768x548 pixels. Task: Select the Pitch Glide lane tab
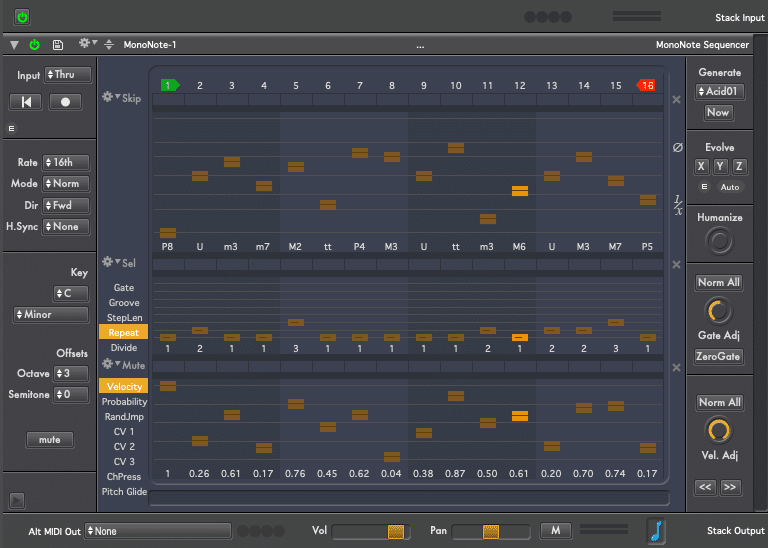(x=124, y=492)
